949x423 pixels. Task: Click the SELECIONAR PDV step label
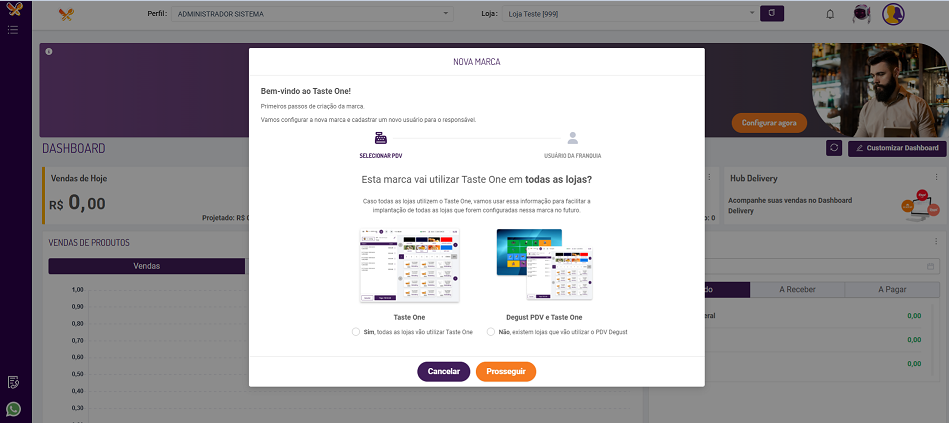point(381,156)
